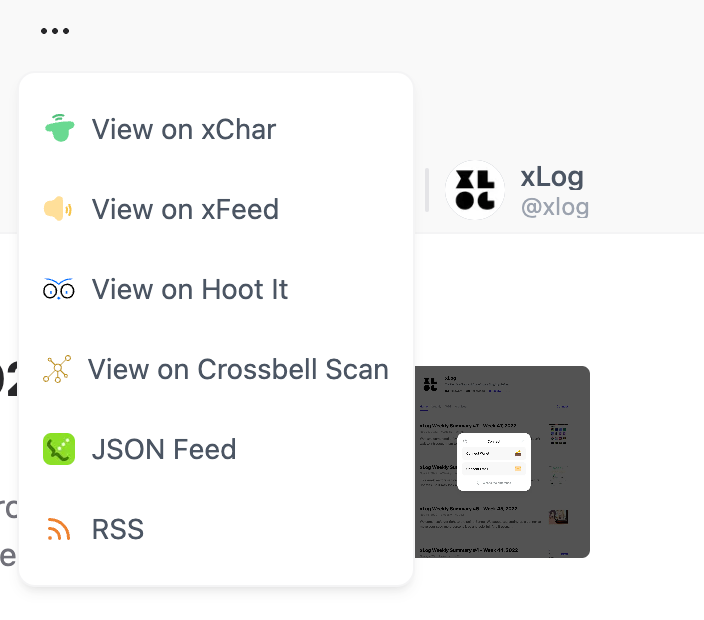The width and height of the screenshot is (704, 620).
Task: Open the RSS menu item
Action: pos(216,529)
